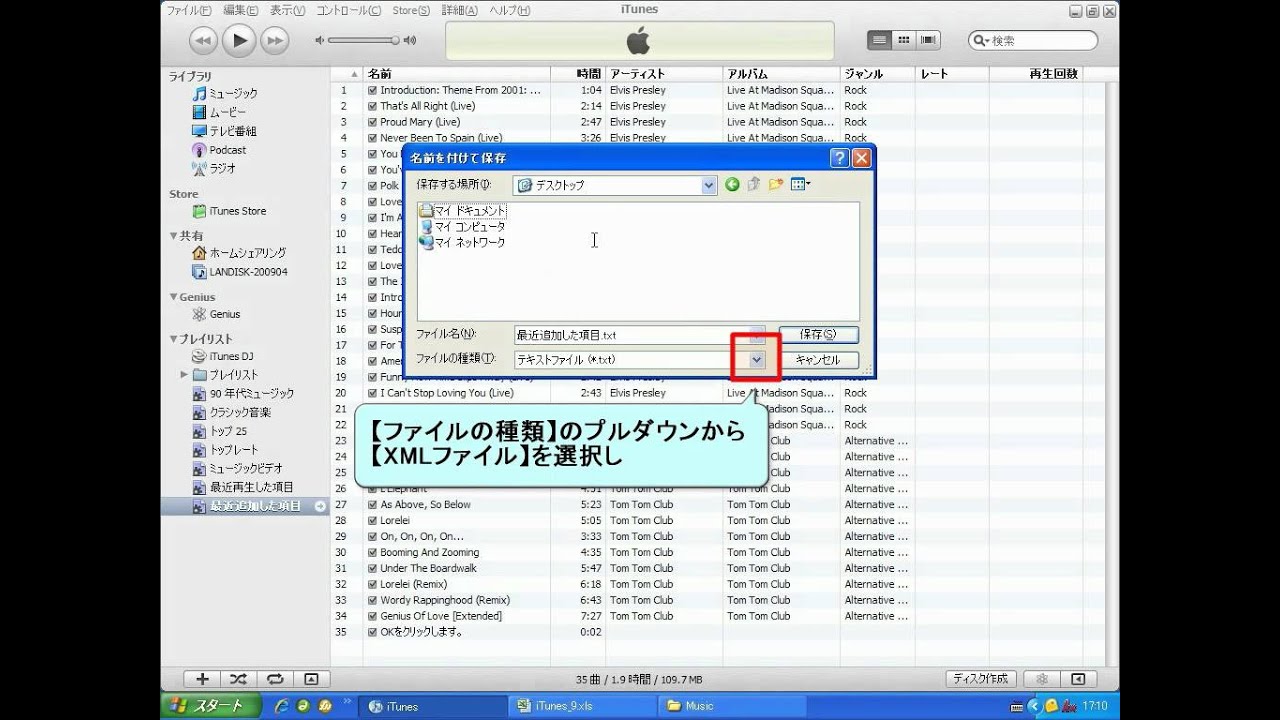Toggle repeat icon at bottom left
The width and height of the screenshot is (1280, 720).
274,679
